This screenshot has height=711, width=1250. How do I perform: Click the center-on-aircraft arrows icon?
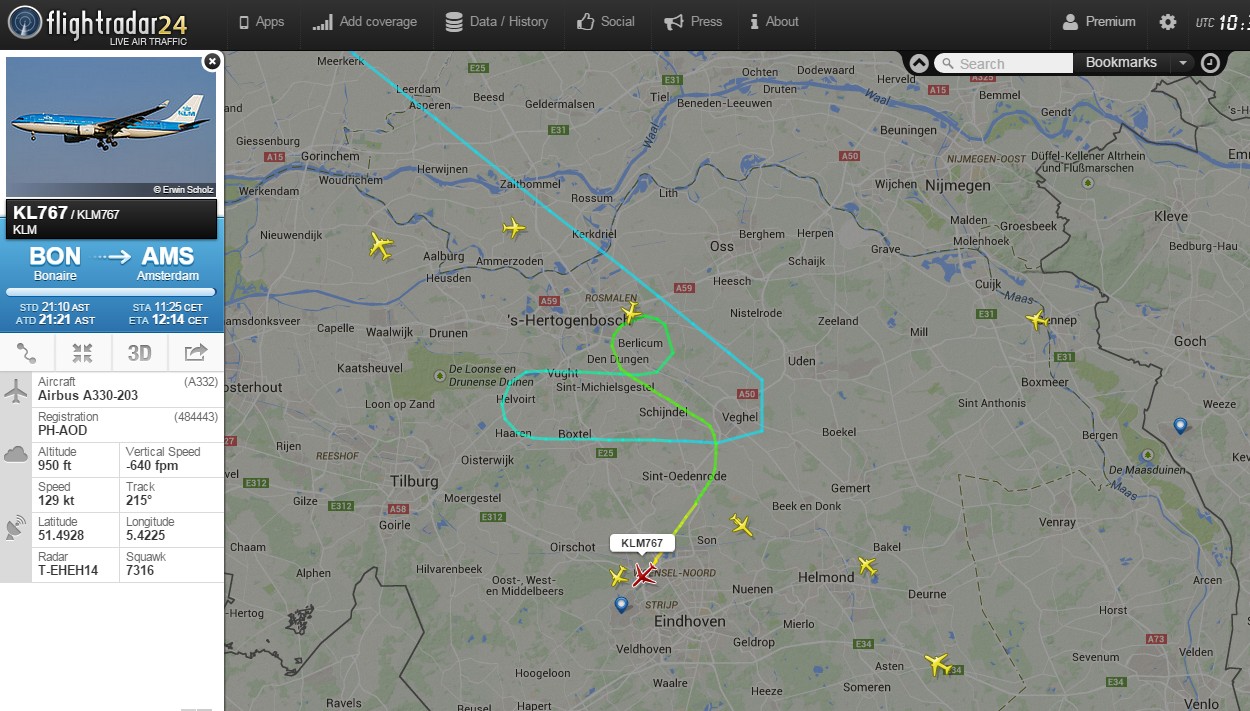click(83, 352)
